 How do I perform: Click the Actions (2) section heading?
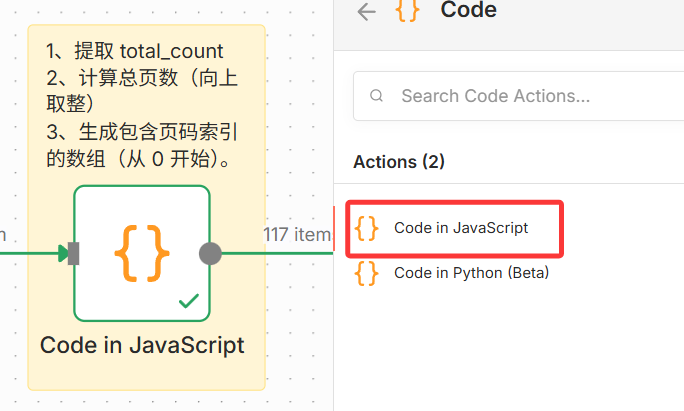point(399,162)
